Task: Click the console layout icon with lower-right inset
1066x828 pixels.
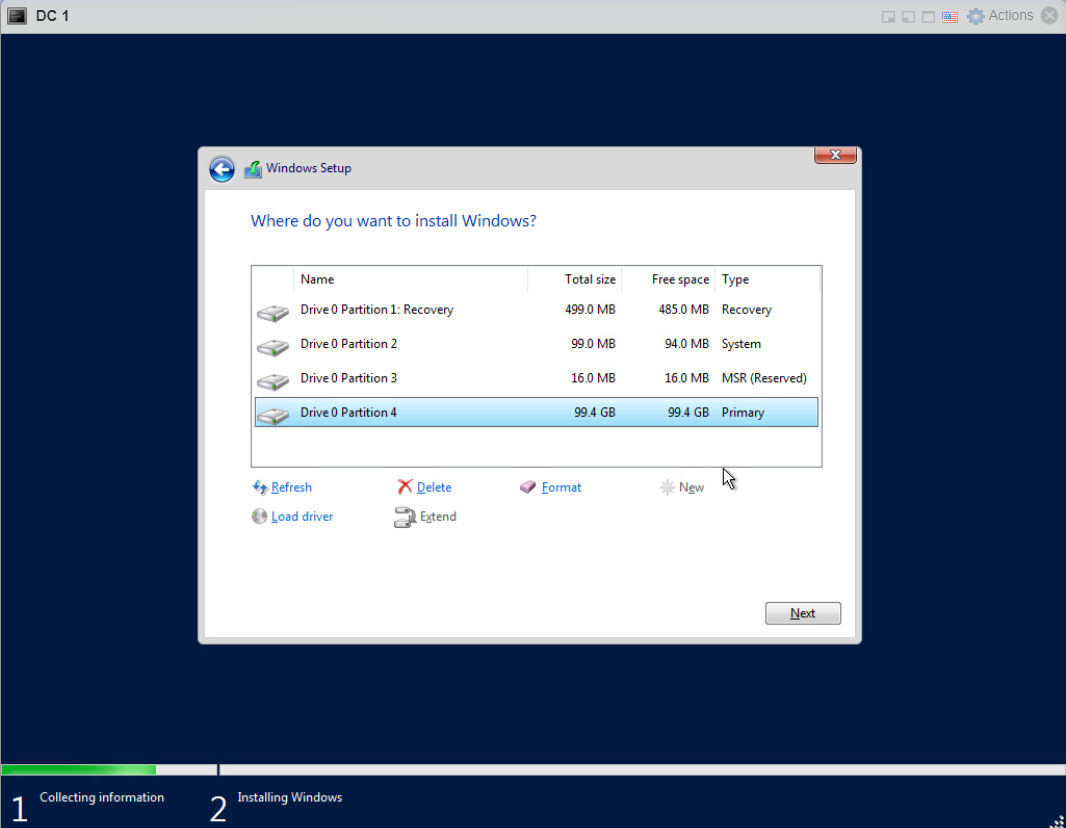Action: click(888, 16)
